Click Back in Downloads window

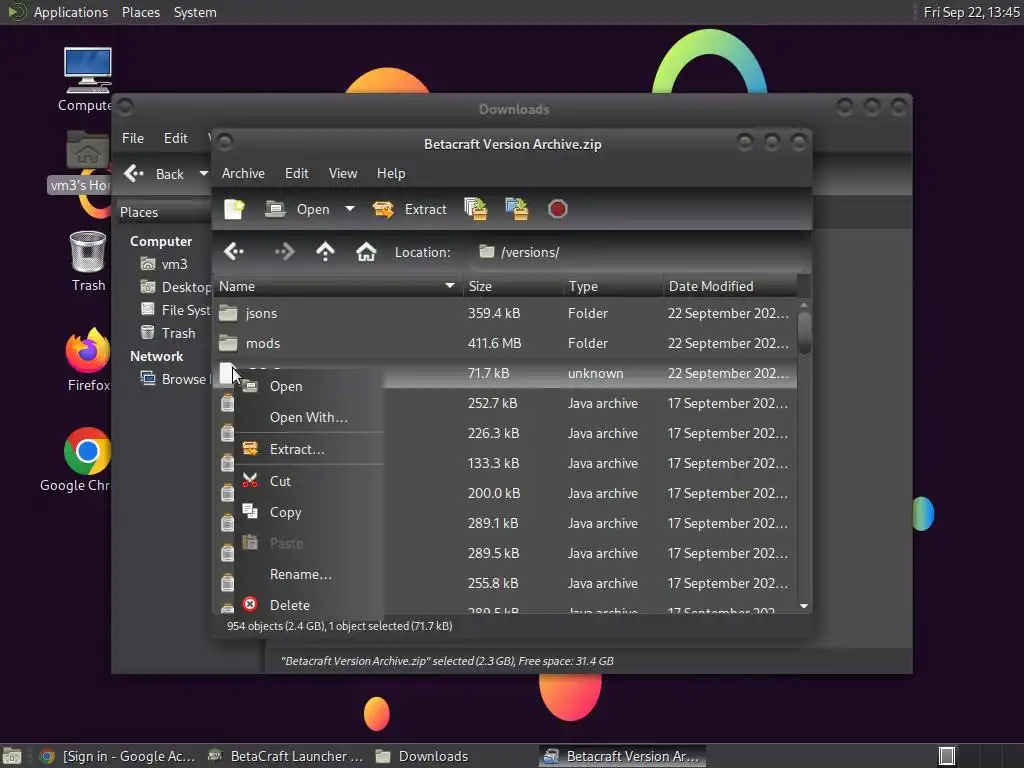point(154,174)
